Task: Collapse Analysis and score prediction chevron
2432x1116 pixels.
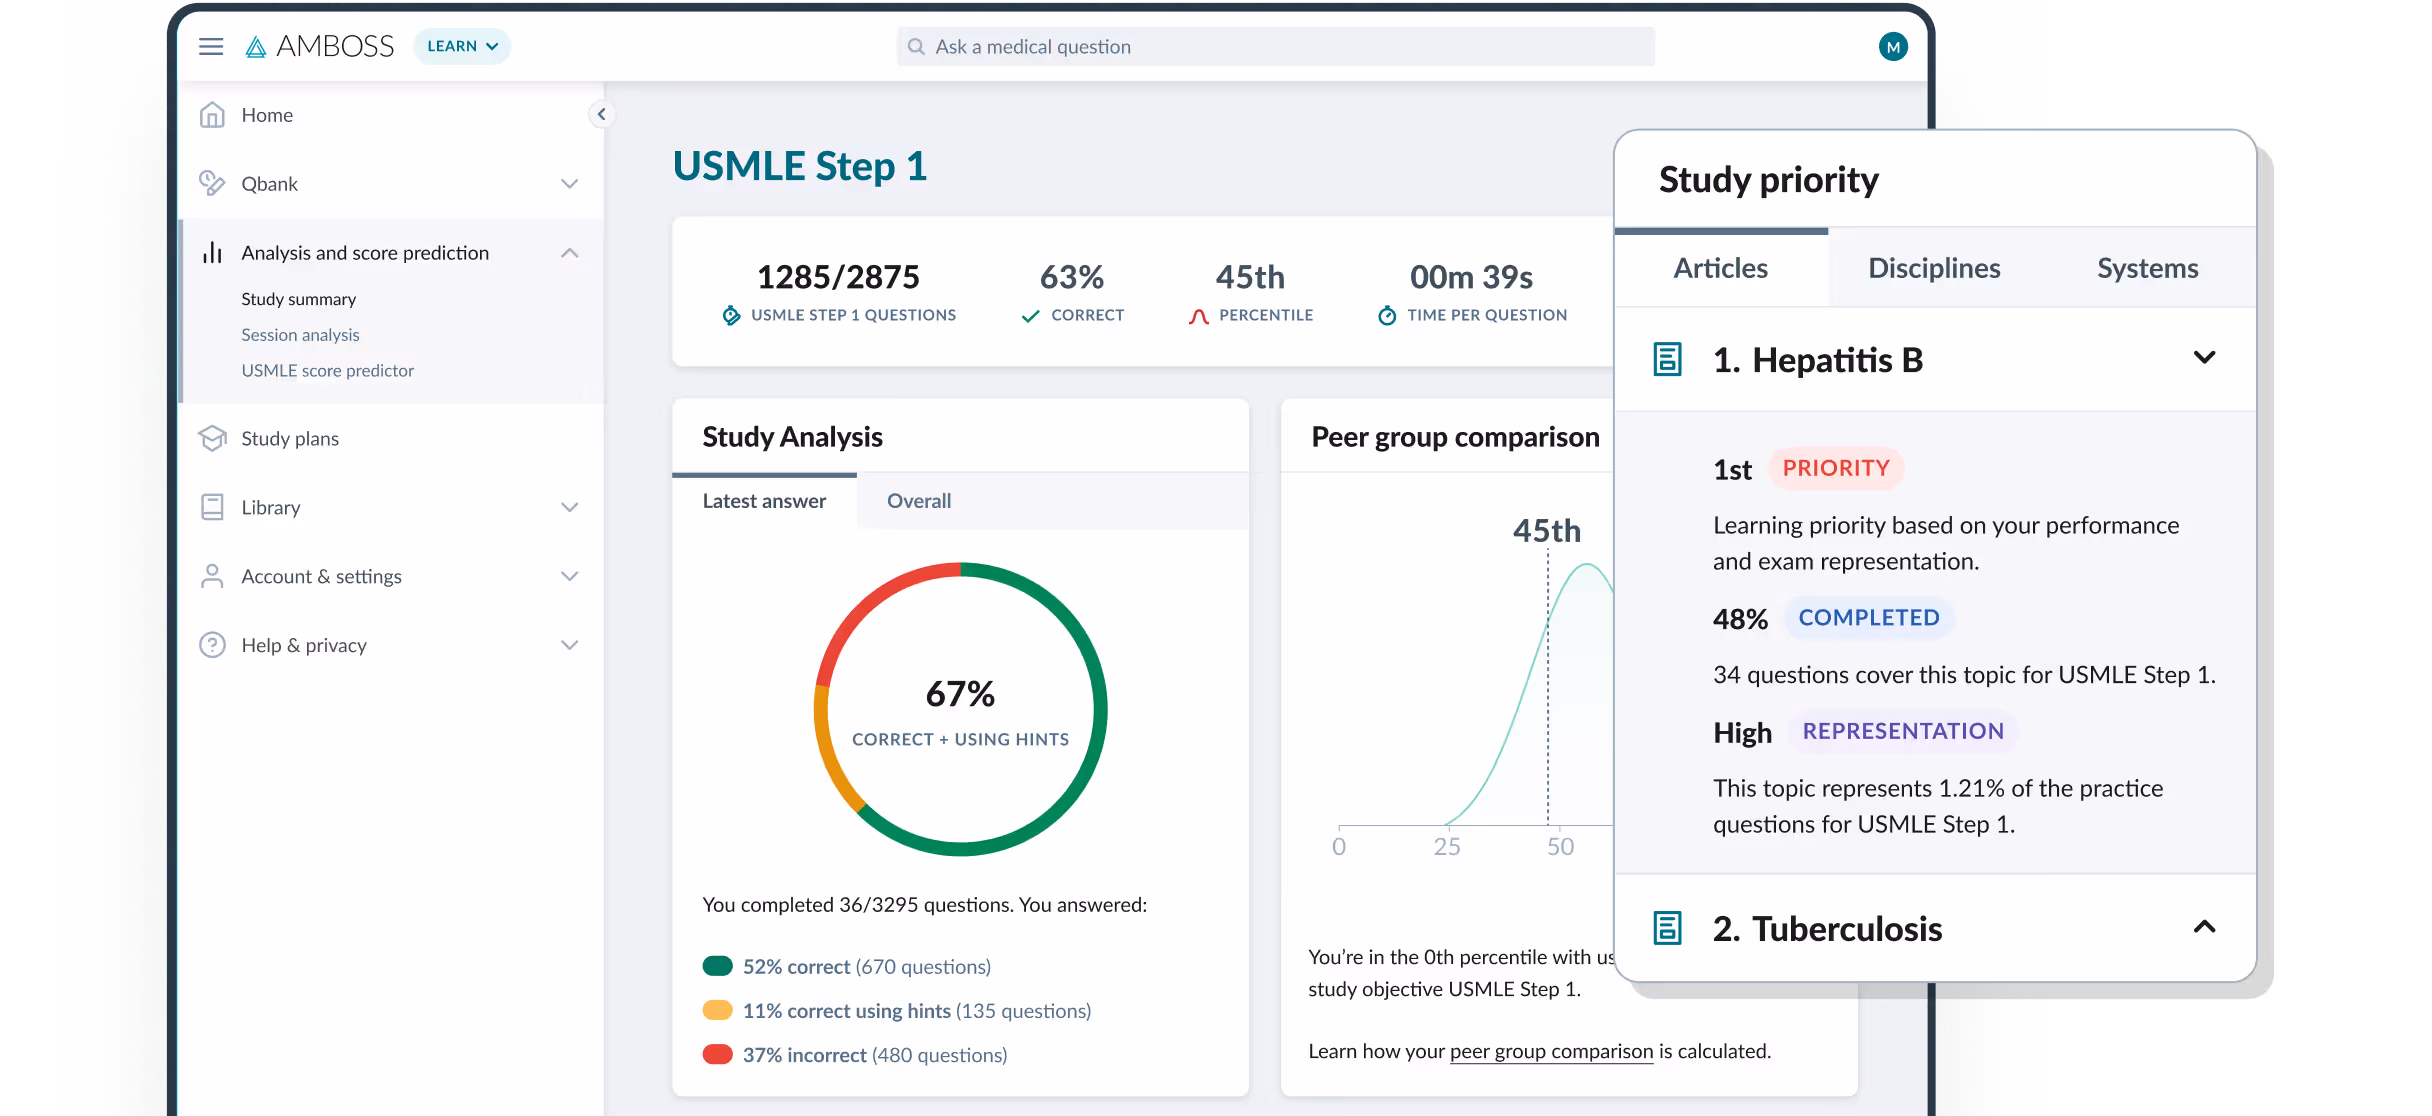Action: pos(570,252)
